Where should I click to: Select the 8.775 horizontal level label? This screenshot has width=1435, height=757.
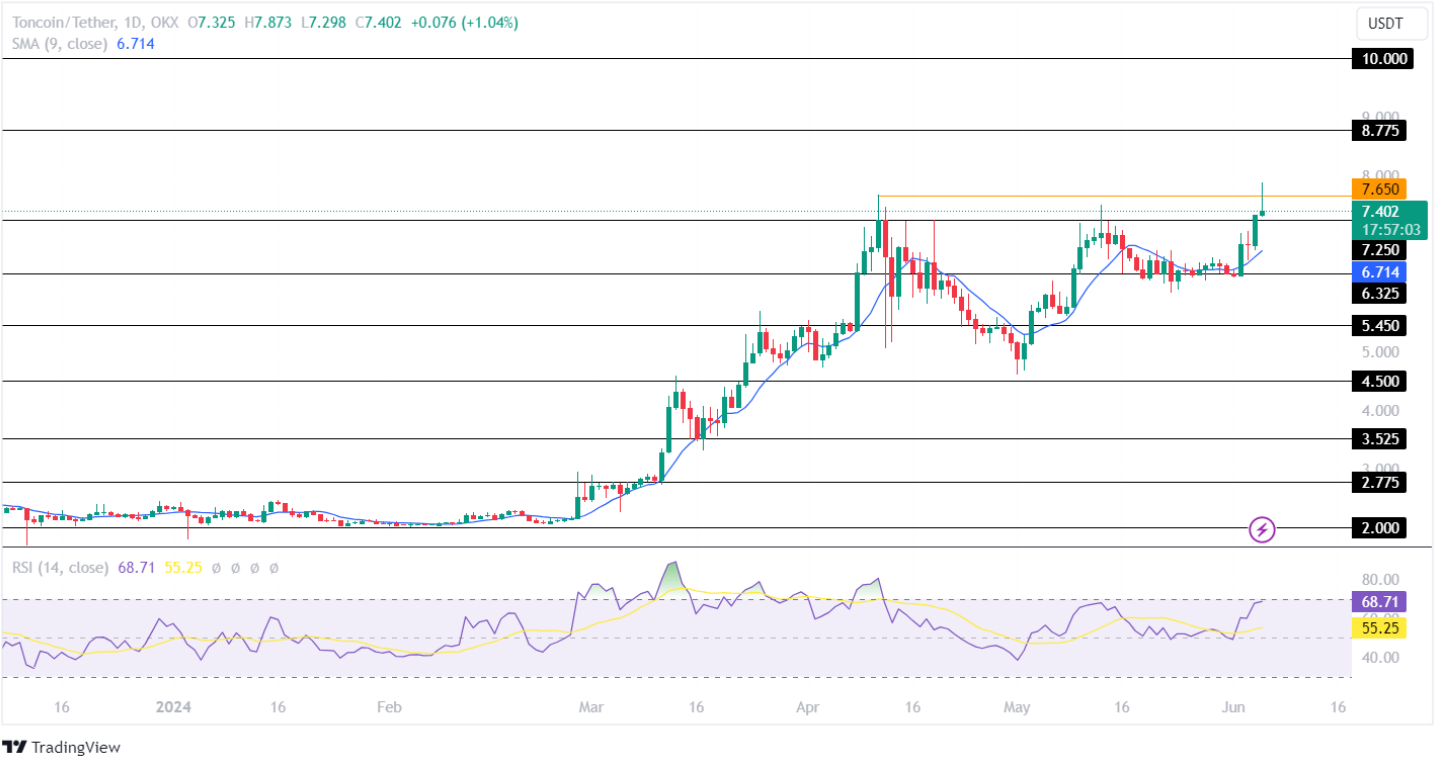pyautogui.click(x=1379, y=130)
